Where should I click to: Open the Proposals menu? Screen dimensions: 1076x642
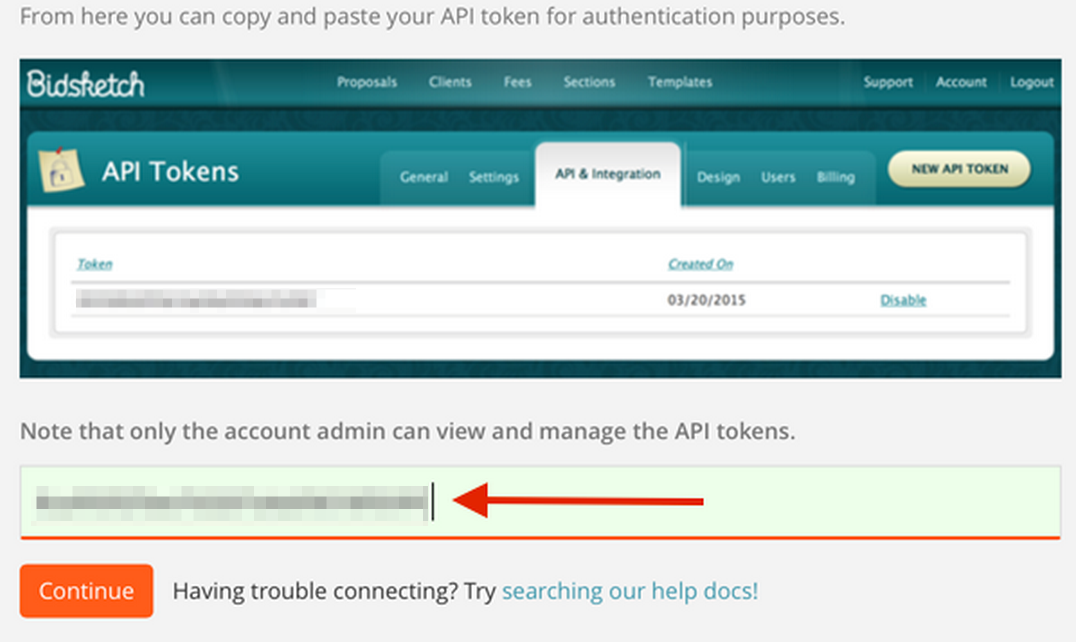coord(366,82)
